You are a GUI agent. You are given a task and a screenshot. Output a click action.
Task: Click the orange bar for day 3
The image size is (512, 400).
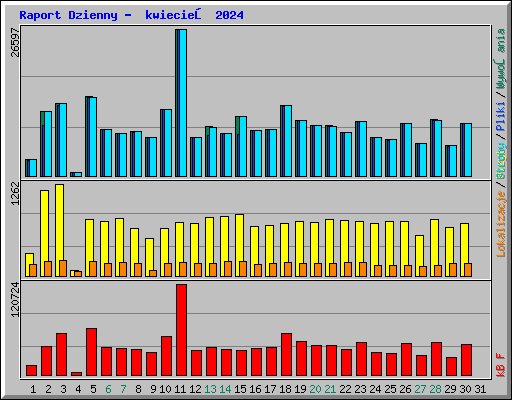click(63, 268)
